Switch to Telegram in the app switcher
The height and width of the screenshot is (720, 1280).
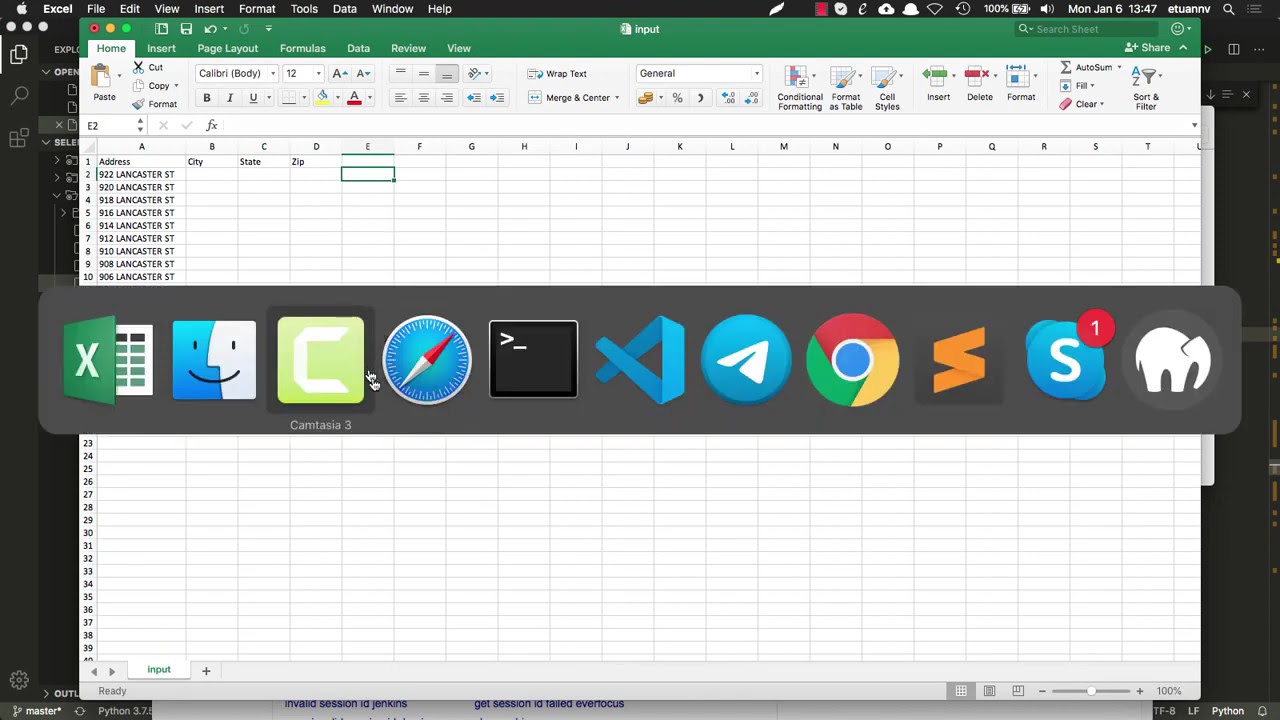746,360
